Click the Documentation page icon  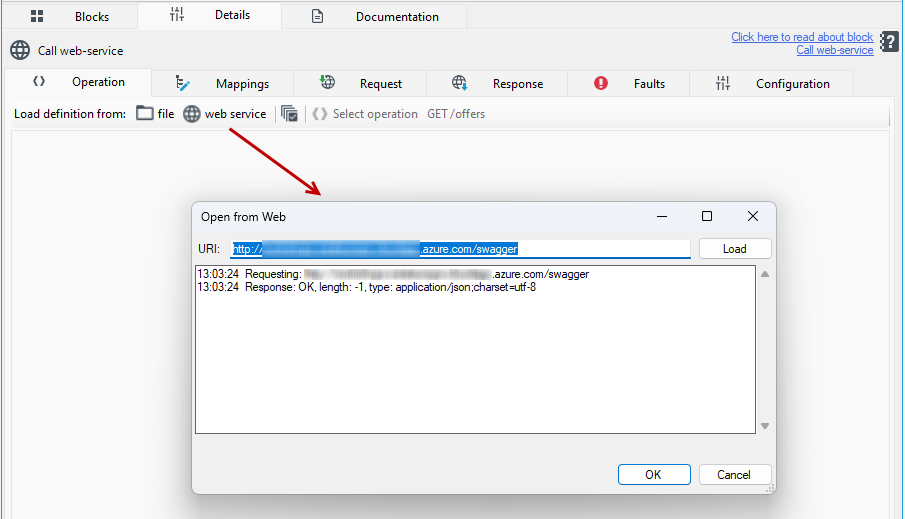317,16
